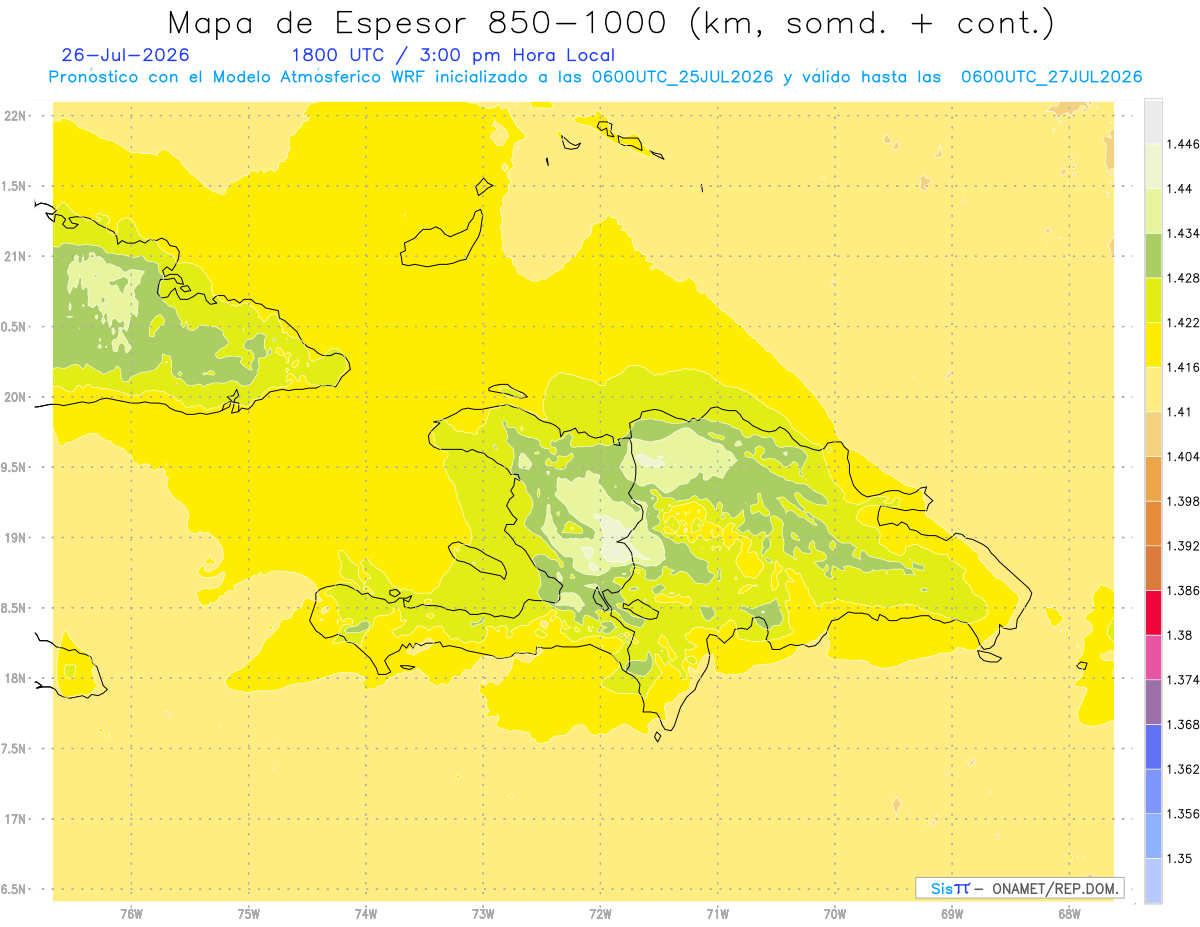Click the longitude label '69W'
Image resolution: width=1200 pixels, height=927 pixels.
click(952, 913)
